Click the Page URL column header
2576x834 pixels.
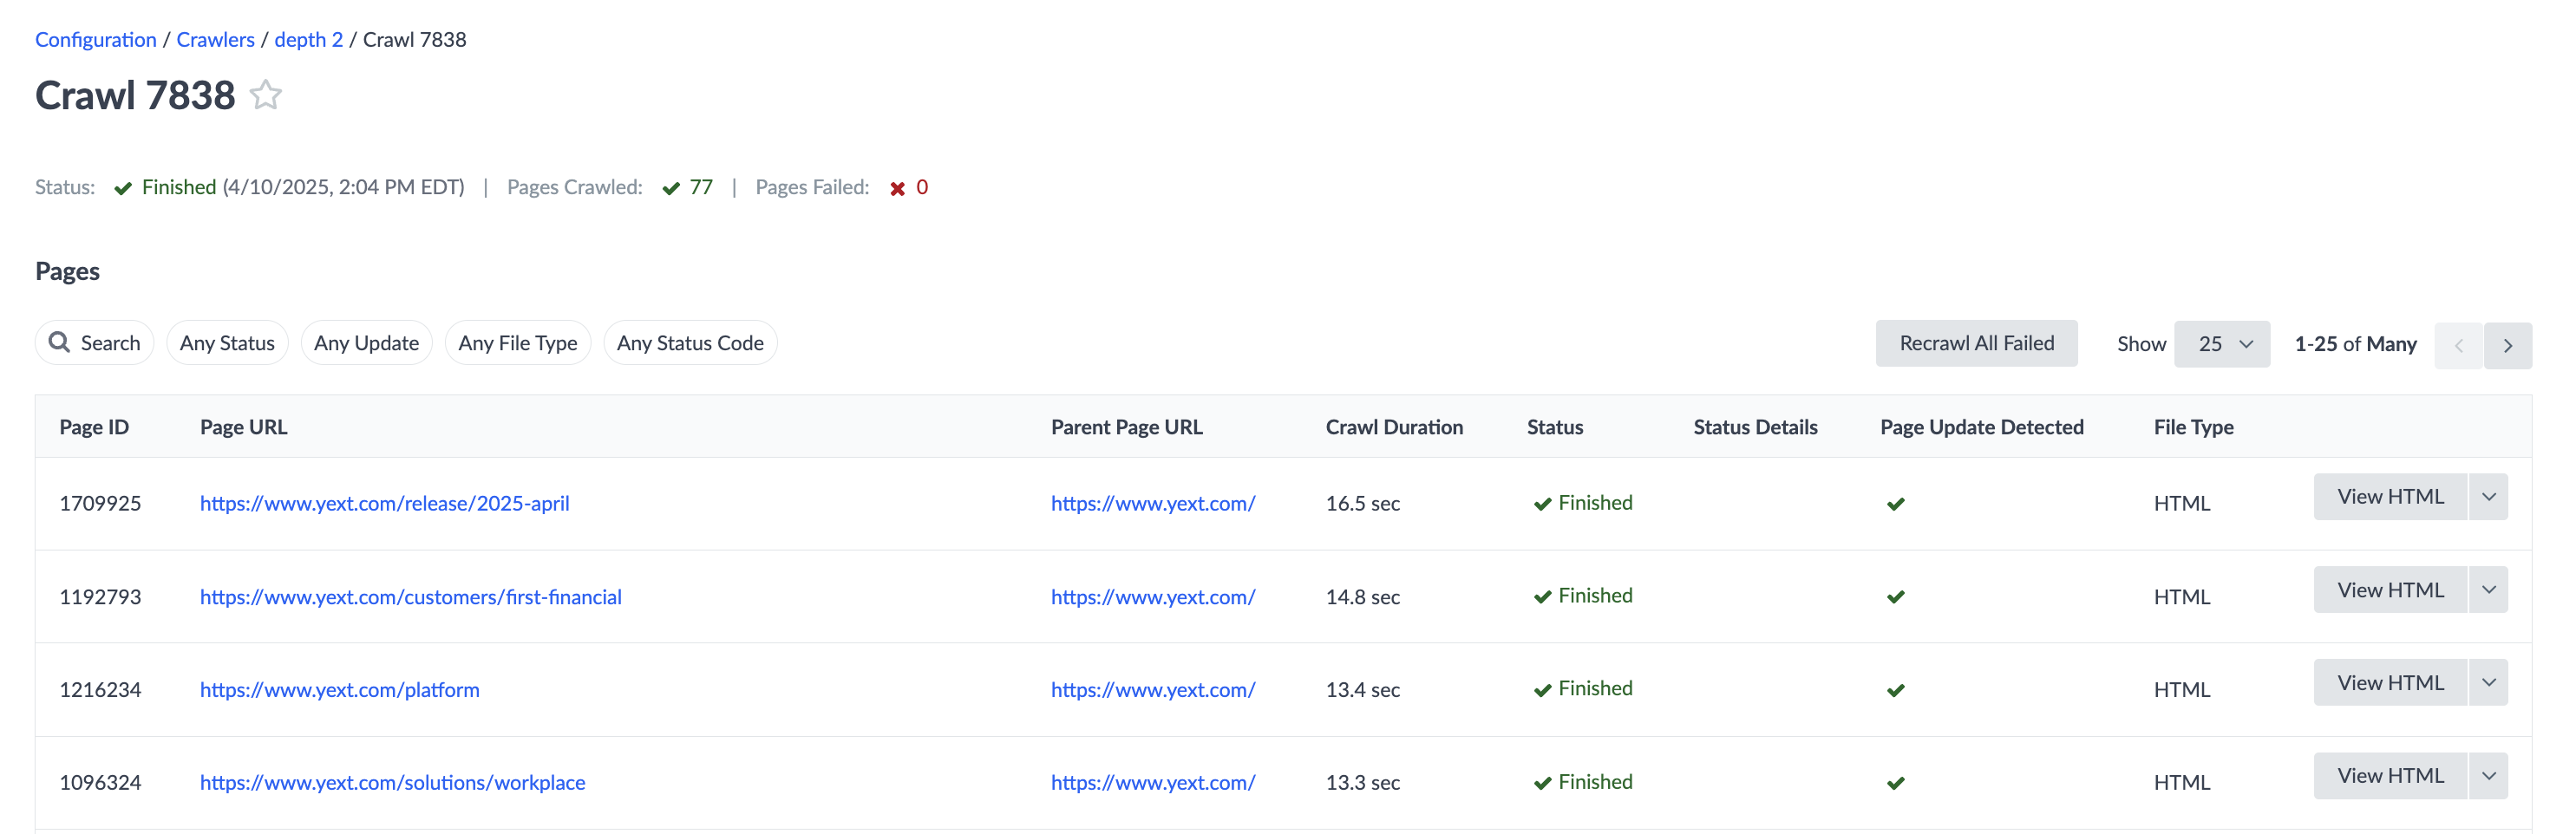coord(244,427)
